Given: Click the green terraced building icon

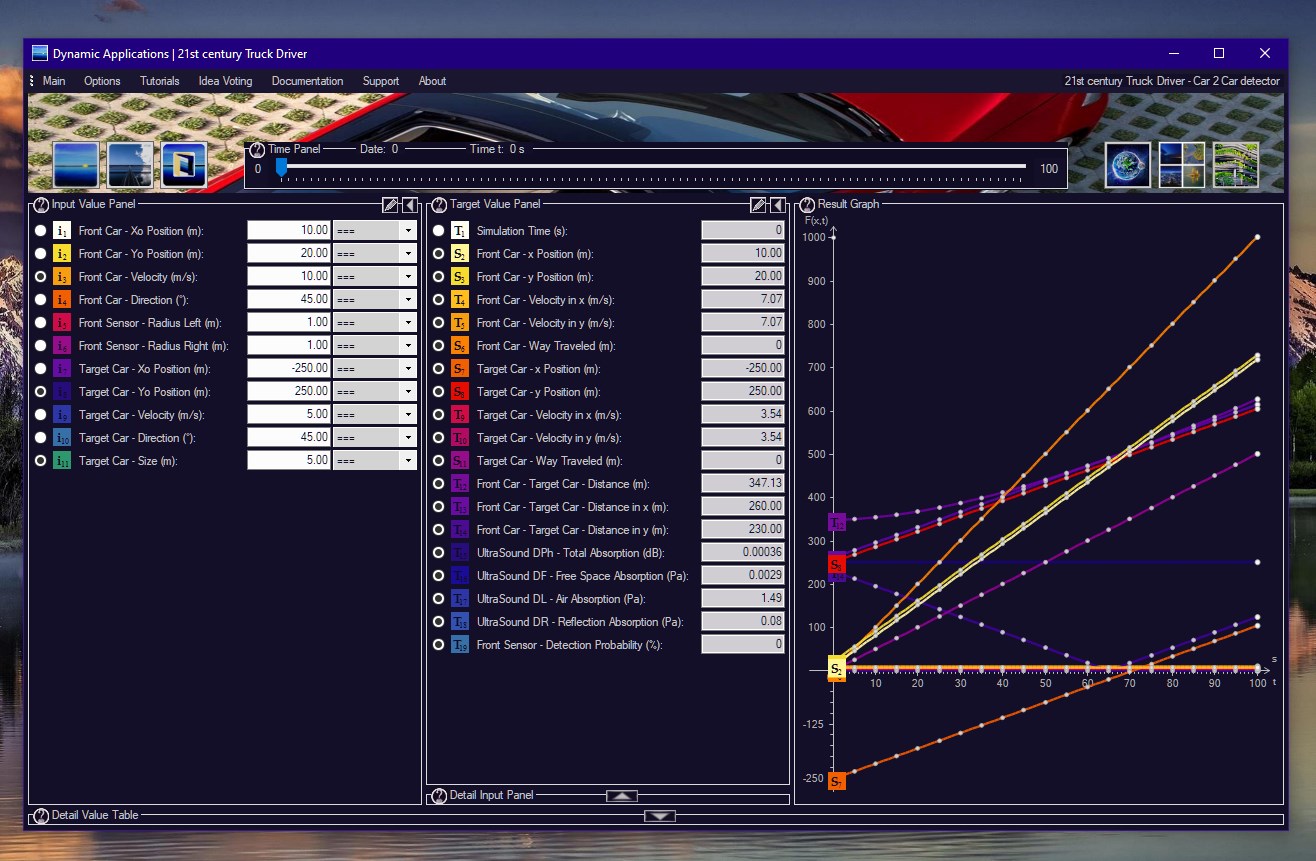Looking at the screenshot, I should point(1236,165).
